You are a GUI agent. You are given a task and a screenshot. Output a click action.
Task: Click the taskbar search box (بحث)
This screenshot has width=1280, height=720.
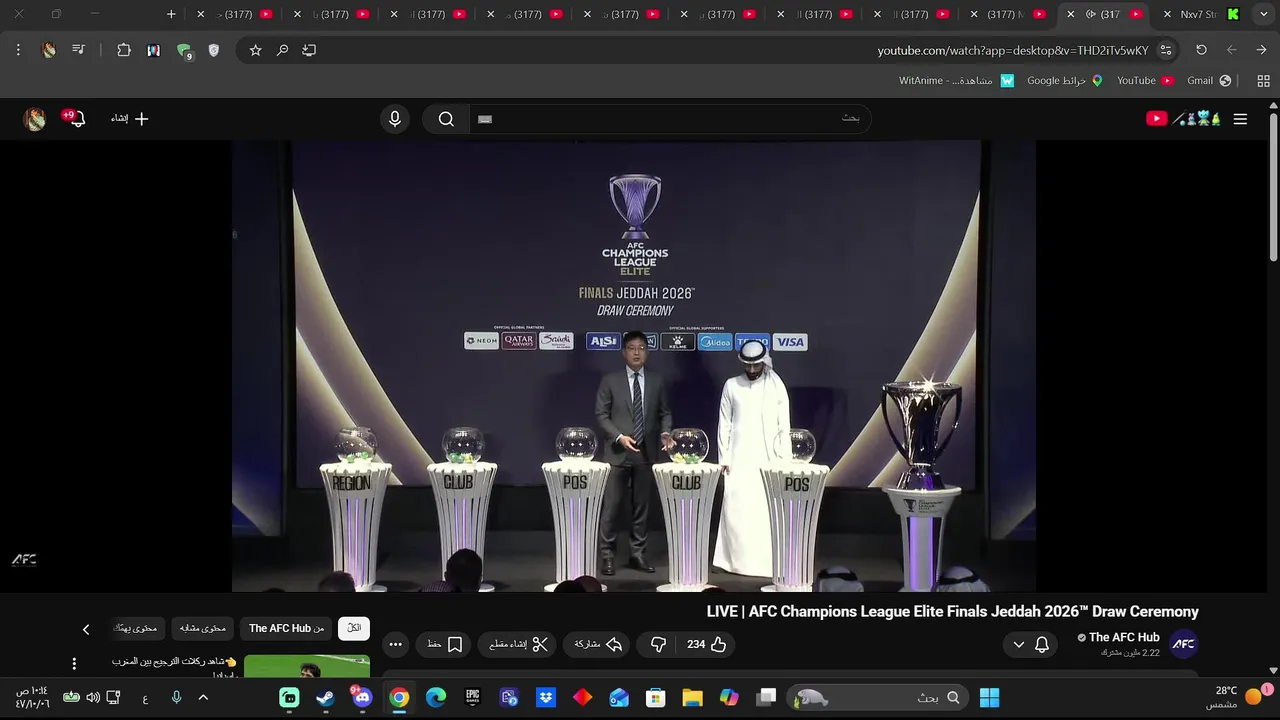click(x=879, y=697)
